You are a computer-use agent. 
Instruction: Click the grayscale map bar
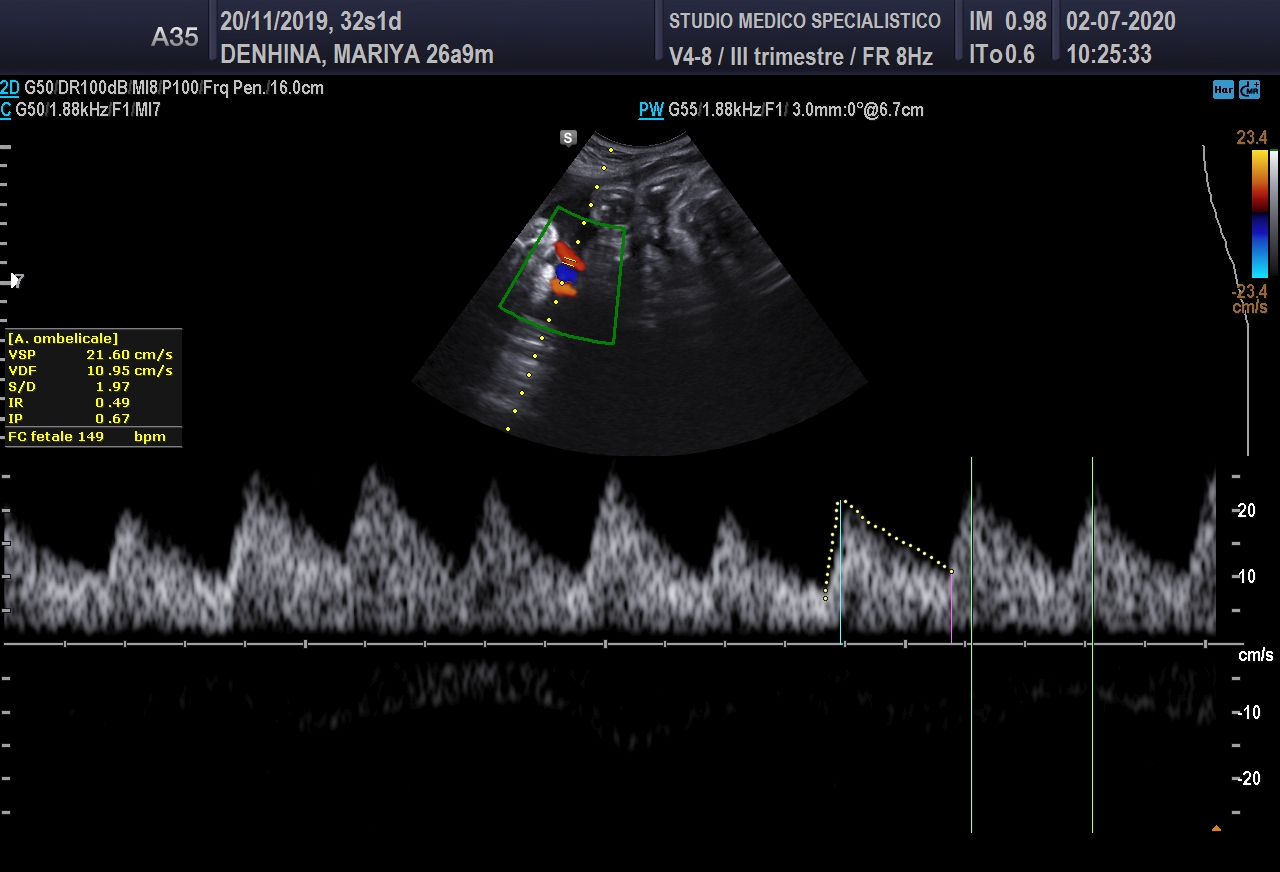(1273, 213)
